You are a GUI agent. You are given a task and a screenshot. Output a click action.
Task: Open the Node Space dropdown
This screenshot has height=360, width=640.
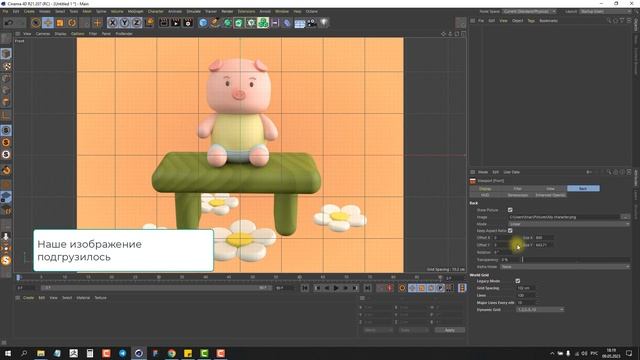click(529, 11)
